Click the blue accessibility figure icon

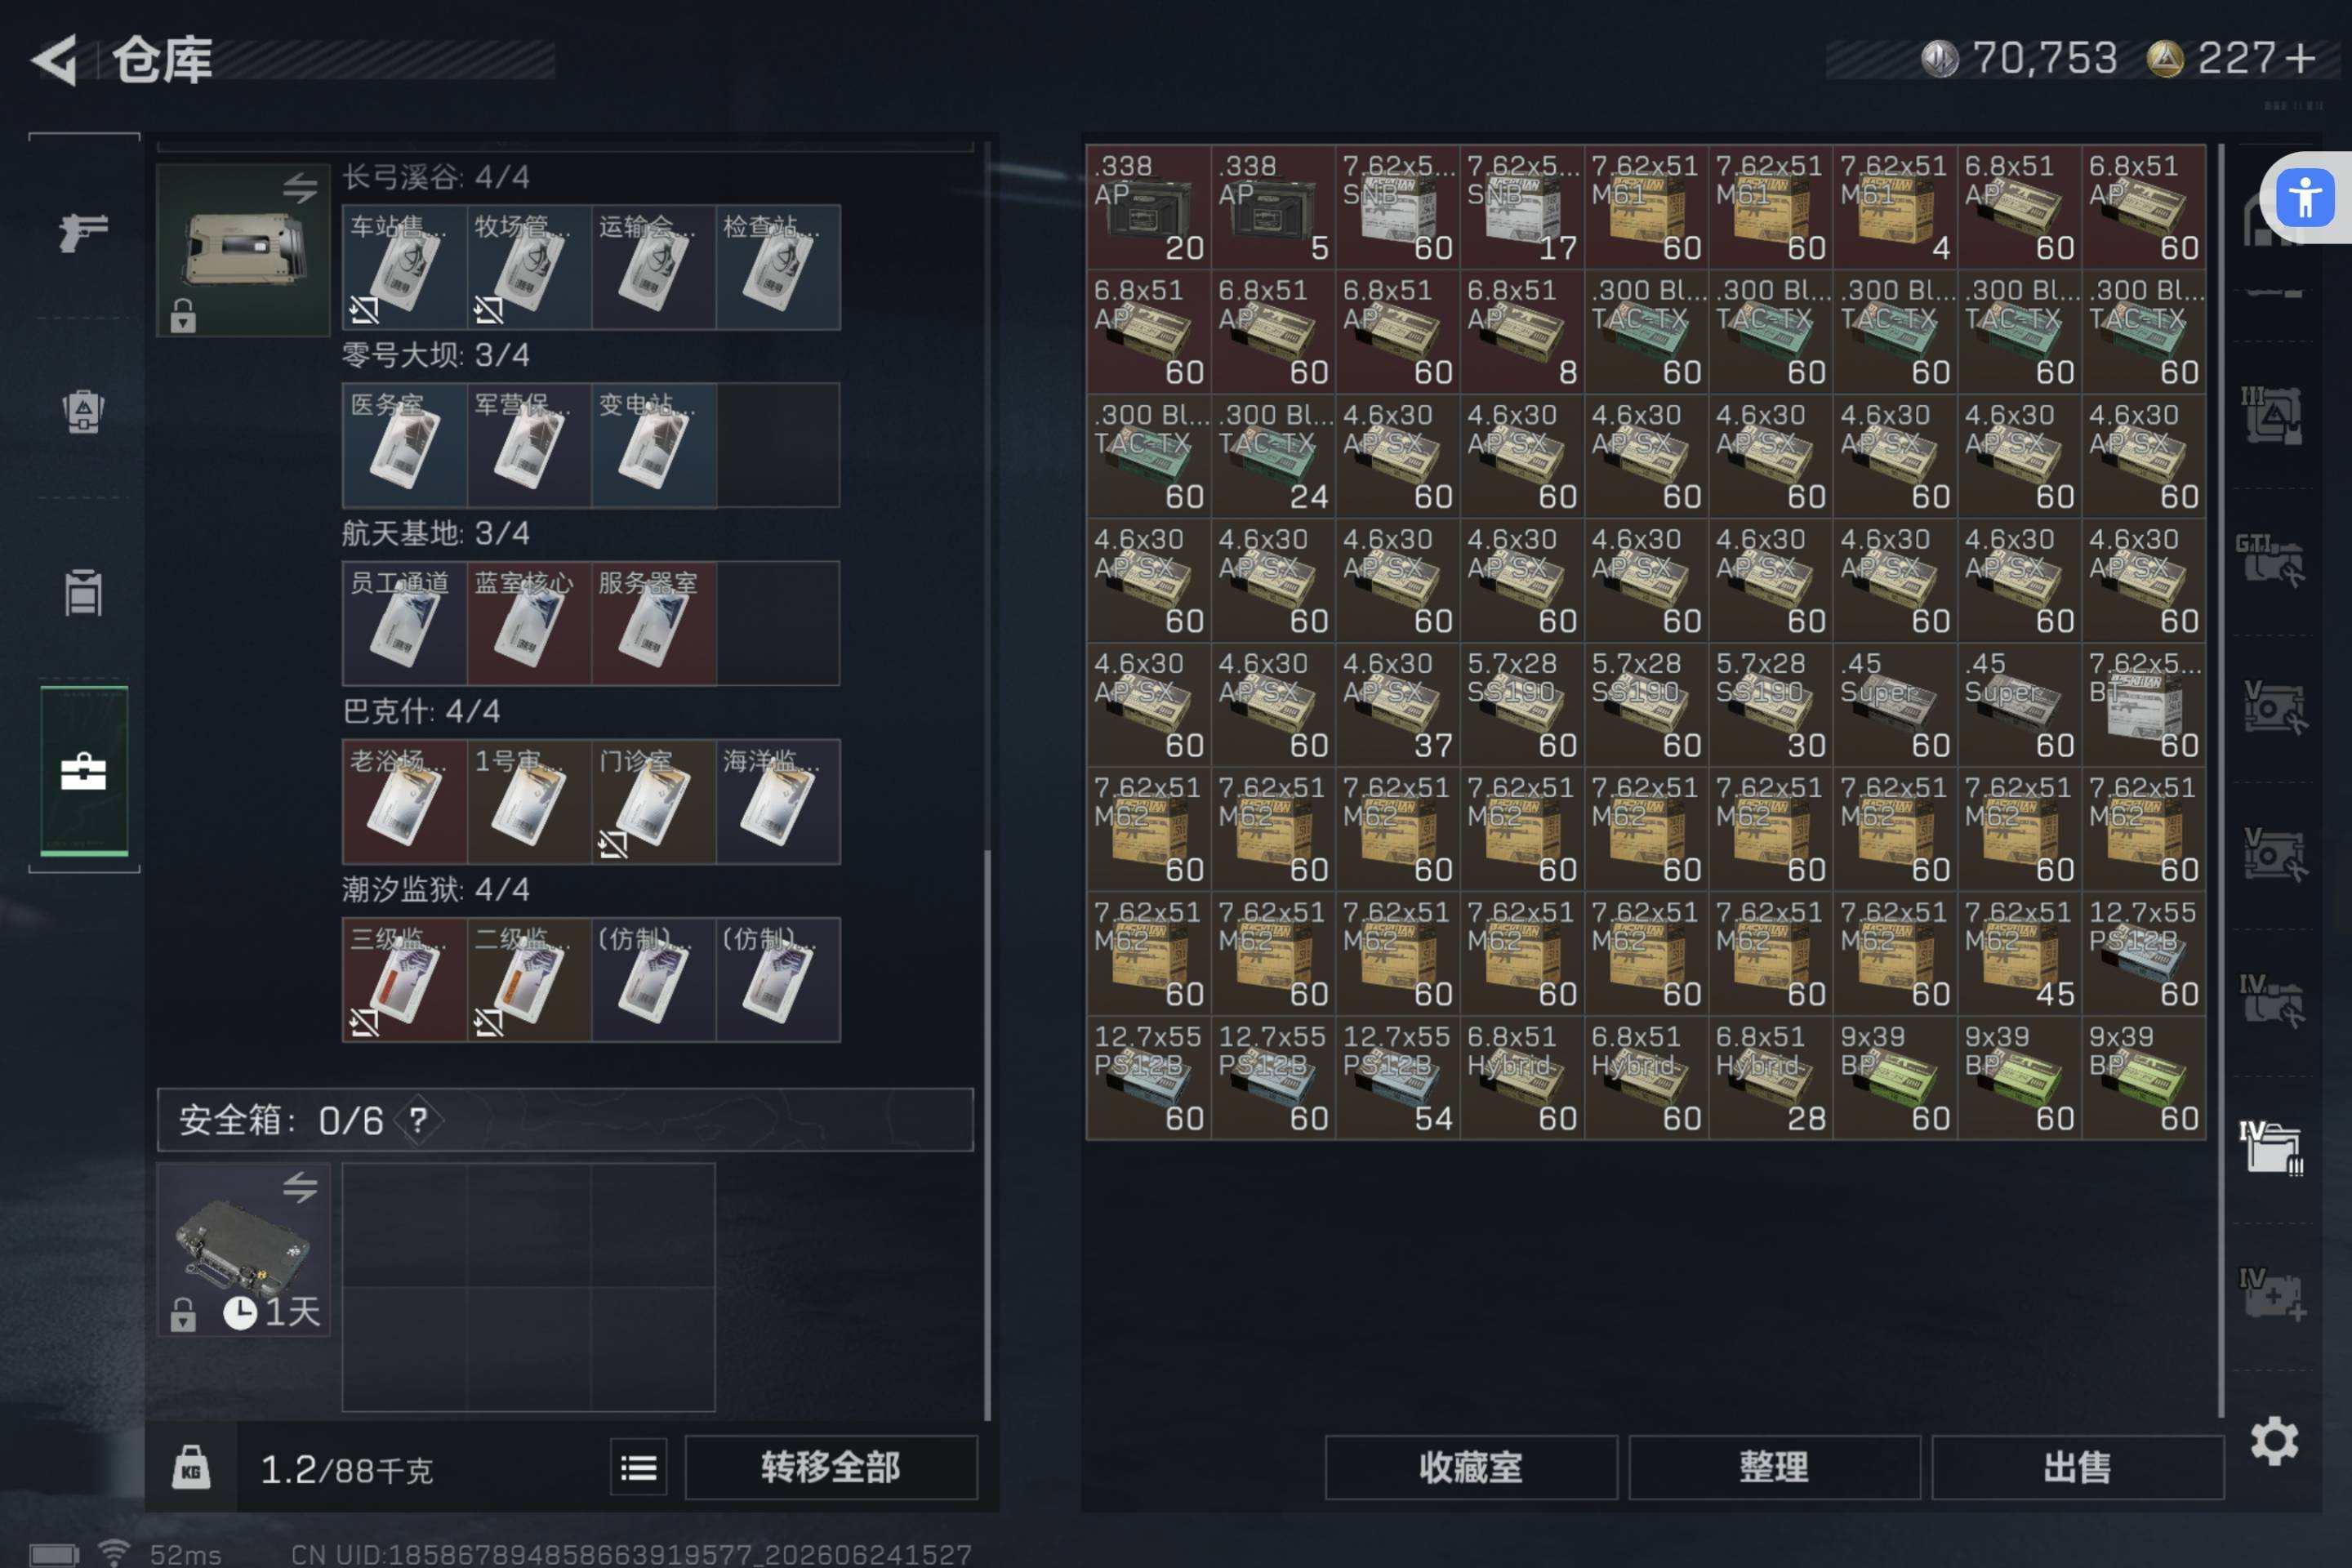pyautogui.click(x=2305, y=197)
